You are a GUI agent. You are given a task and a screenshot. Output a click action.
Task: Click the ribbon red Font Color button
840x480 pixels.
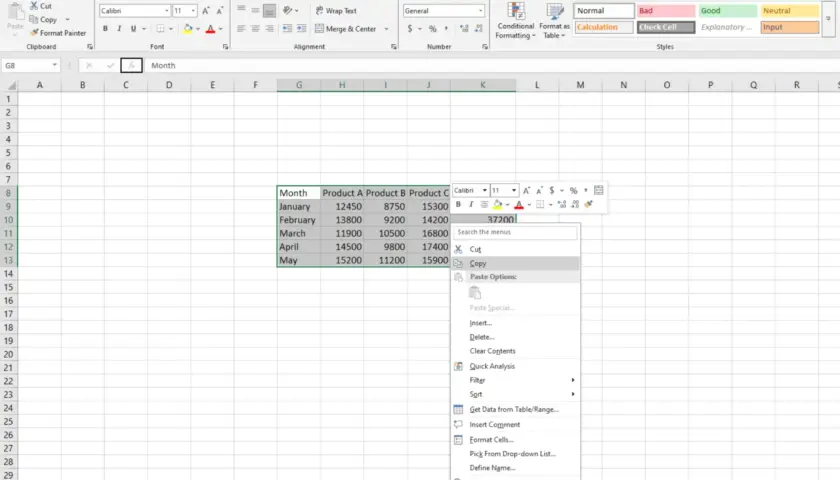pyautogui.click(x=211, y=28)
